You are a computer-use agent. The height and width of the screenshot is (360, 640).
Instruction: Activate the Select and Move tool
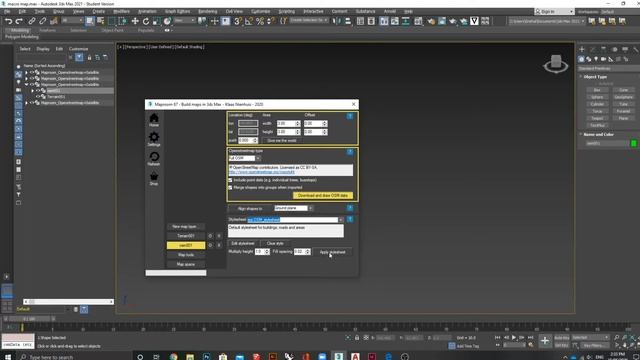pos(135,21)
